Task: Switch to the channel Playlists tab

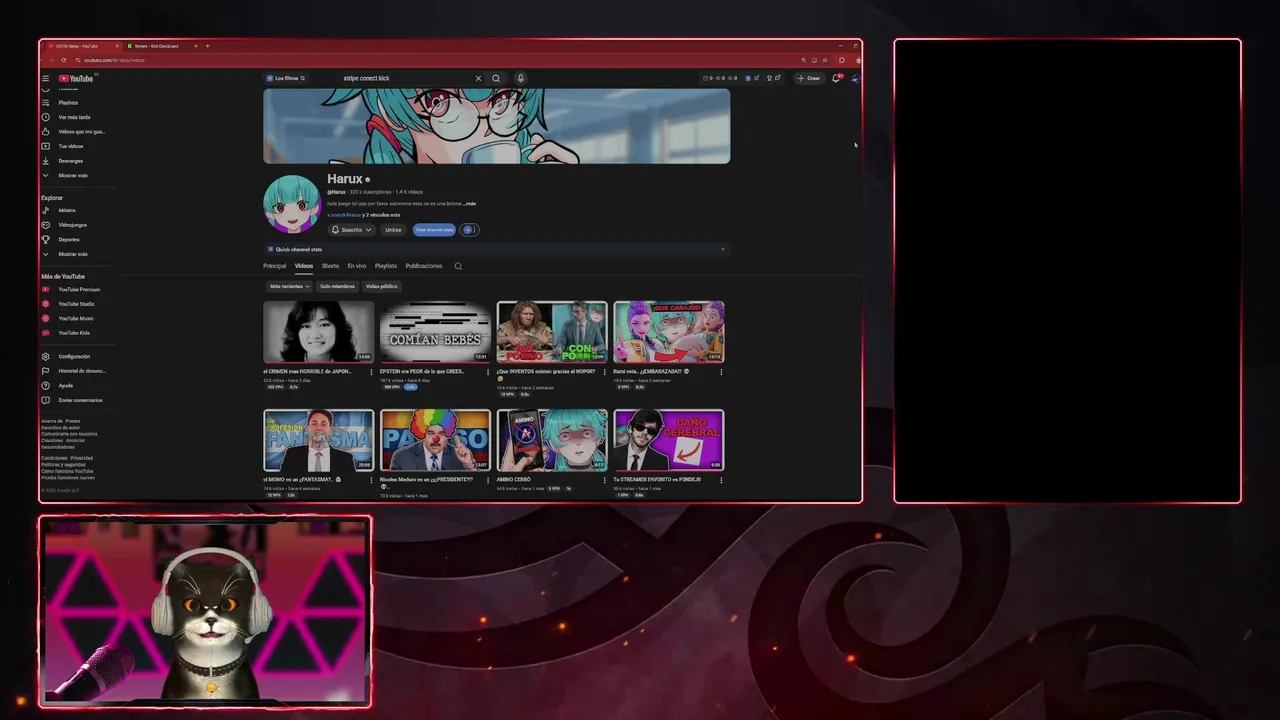Action: coord(386,266)
